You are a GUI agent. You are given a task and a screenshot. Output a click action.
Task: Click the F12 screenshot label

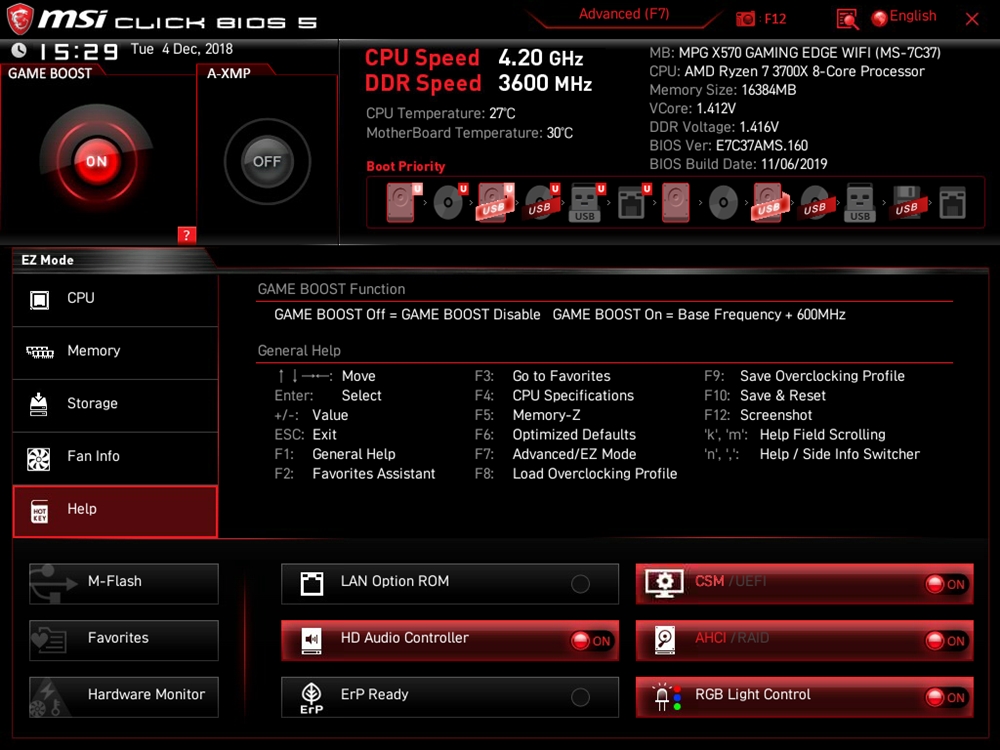click(775, 19)
